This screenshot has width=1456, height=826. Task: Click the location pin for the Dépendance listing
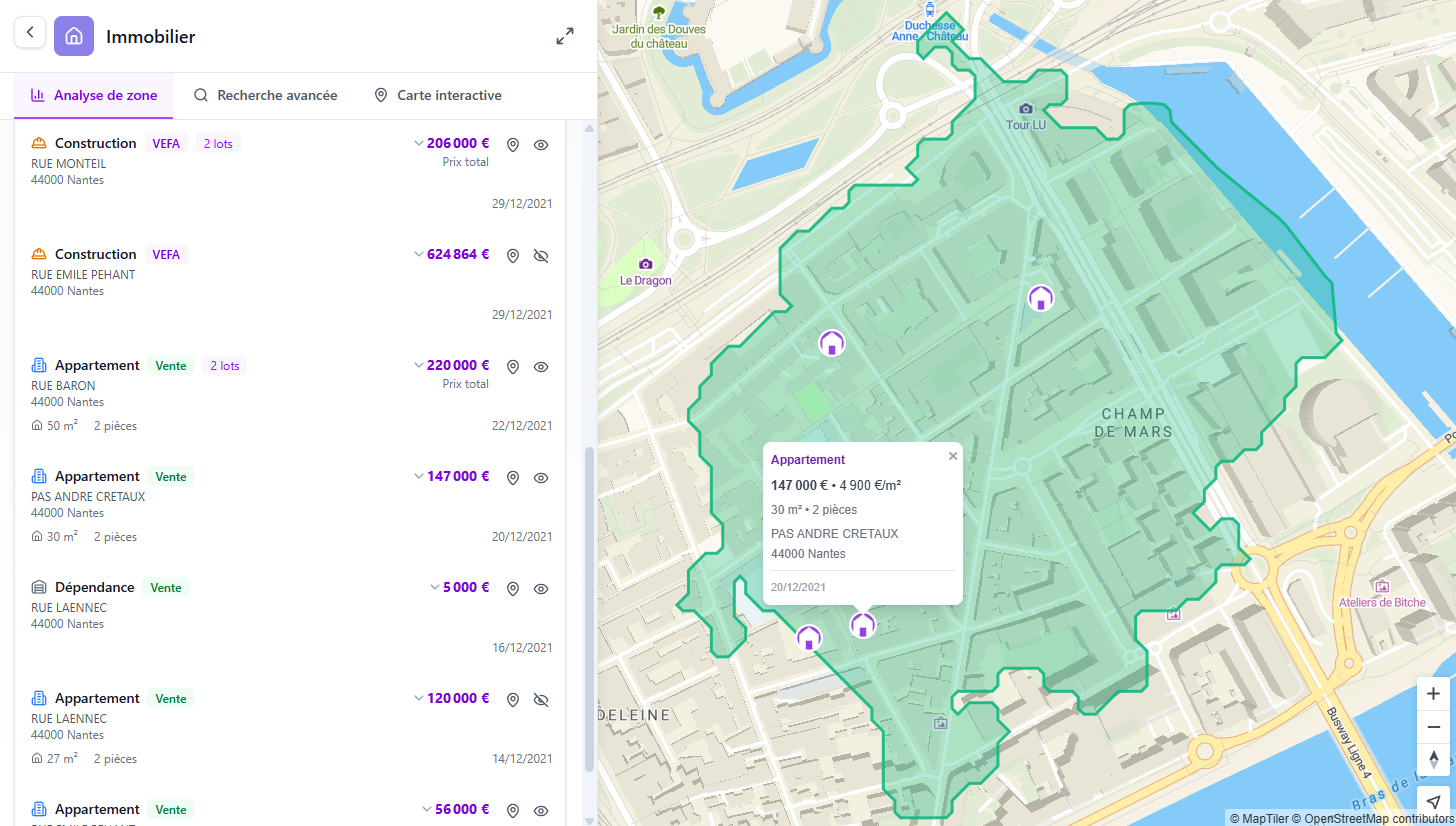tap(513, 588)
